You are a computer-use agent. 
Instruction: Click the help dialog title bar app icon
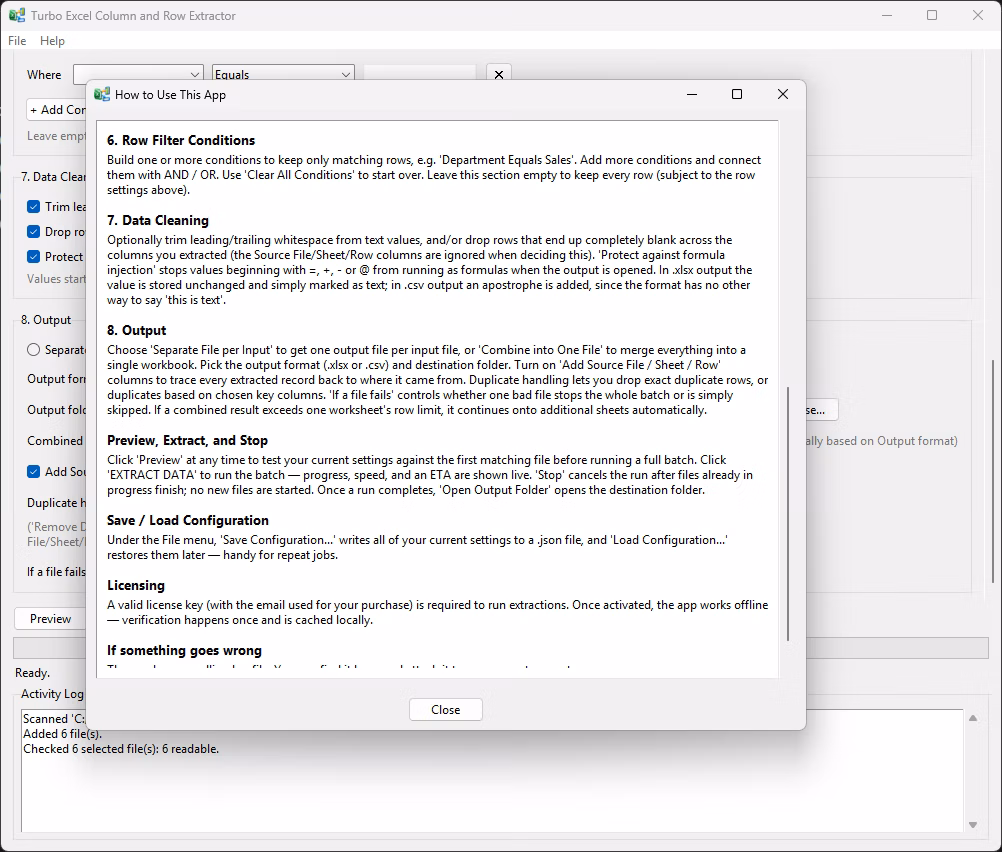coord(102,95)
